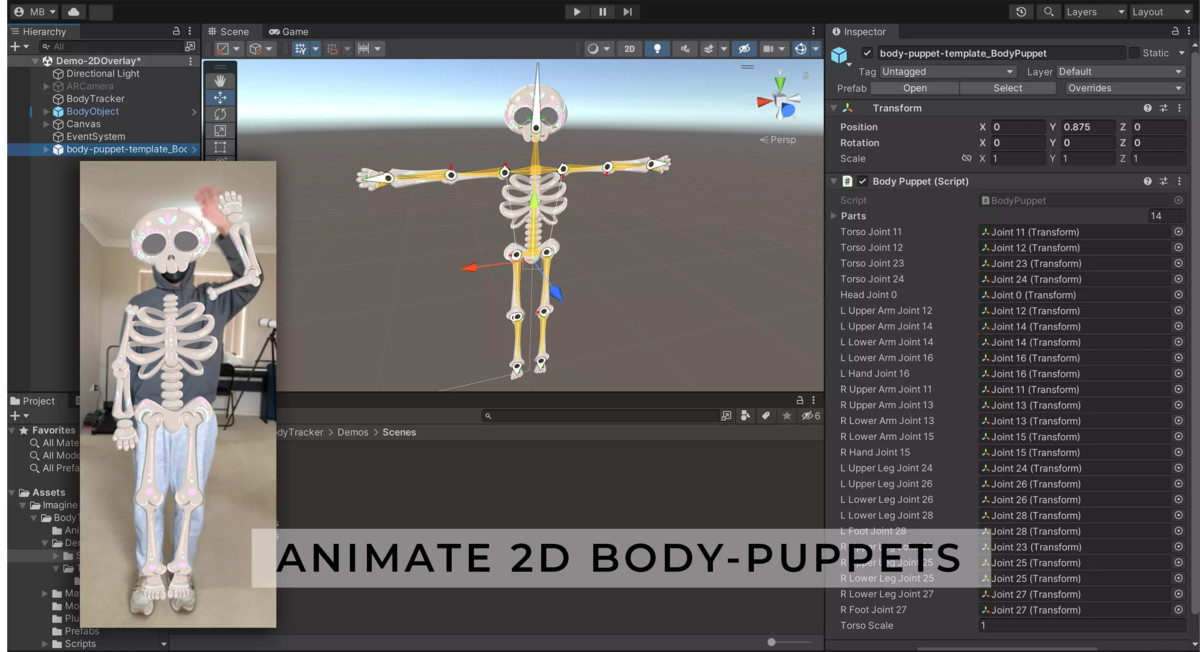Click the prefab Select button
Screen dimensions: 1200x652
(x=1007, y=88)
